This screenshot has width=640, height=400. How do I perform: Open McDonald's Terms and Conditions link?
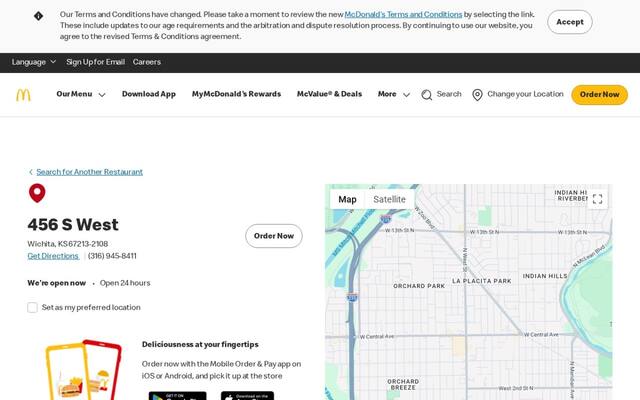pyautogui.click(x=403, y=14)
